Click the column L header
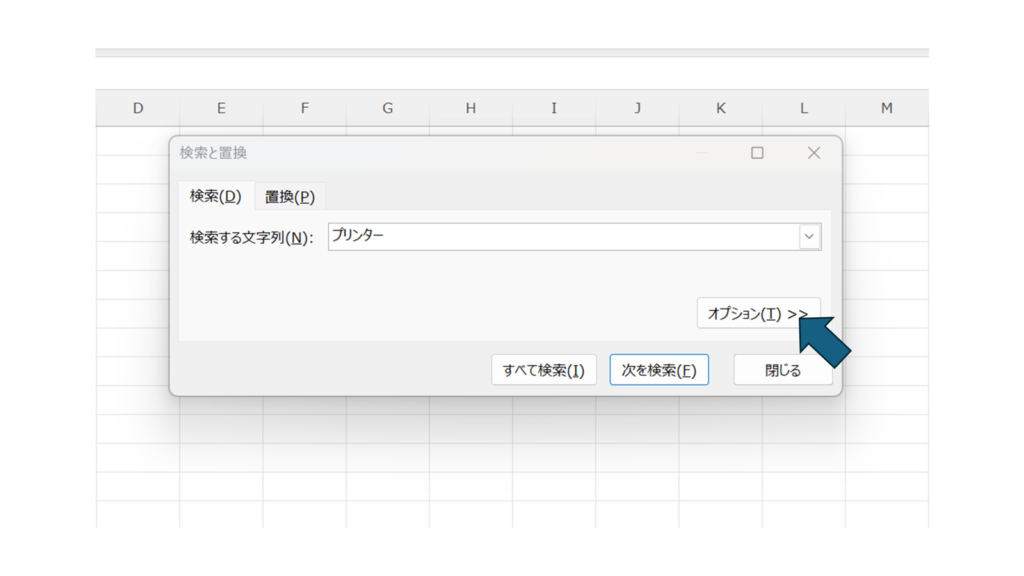 803,108
